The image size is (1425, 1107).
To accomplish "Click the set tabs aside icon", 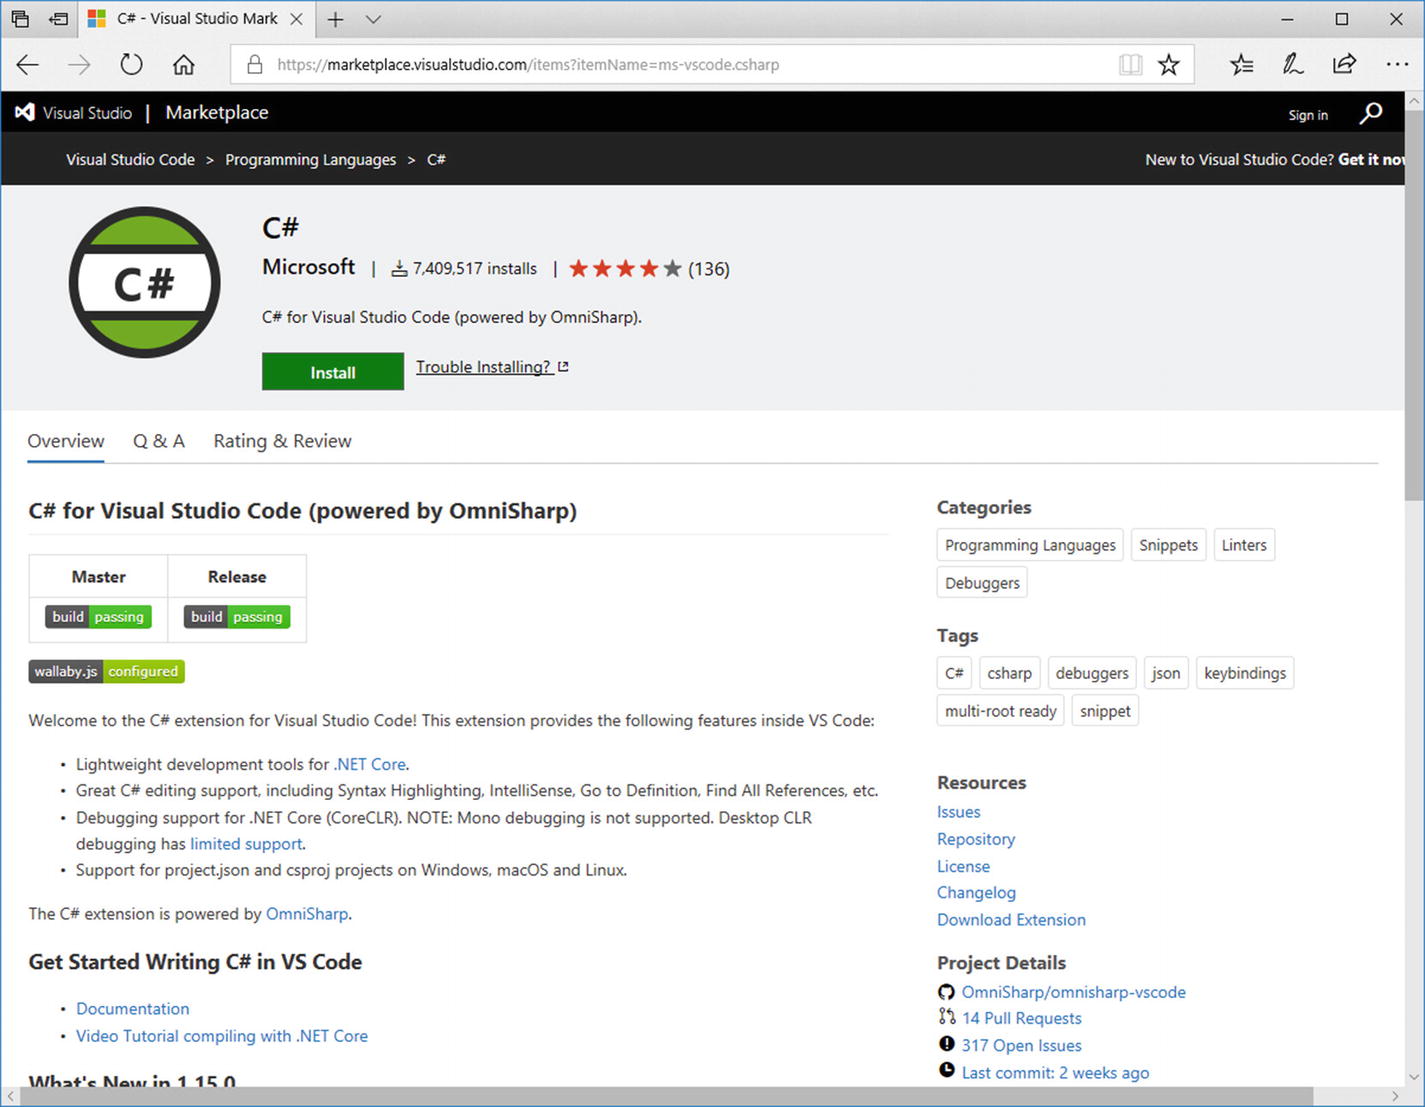I will 58,19.
